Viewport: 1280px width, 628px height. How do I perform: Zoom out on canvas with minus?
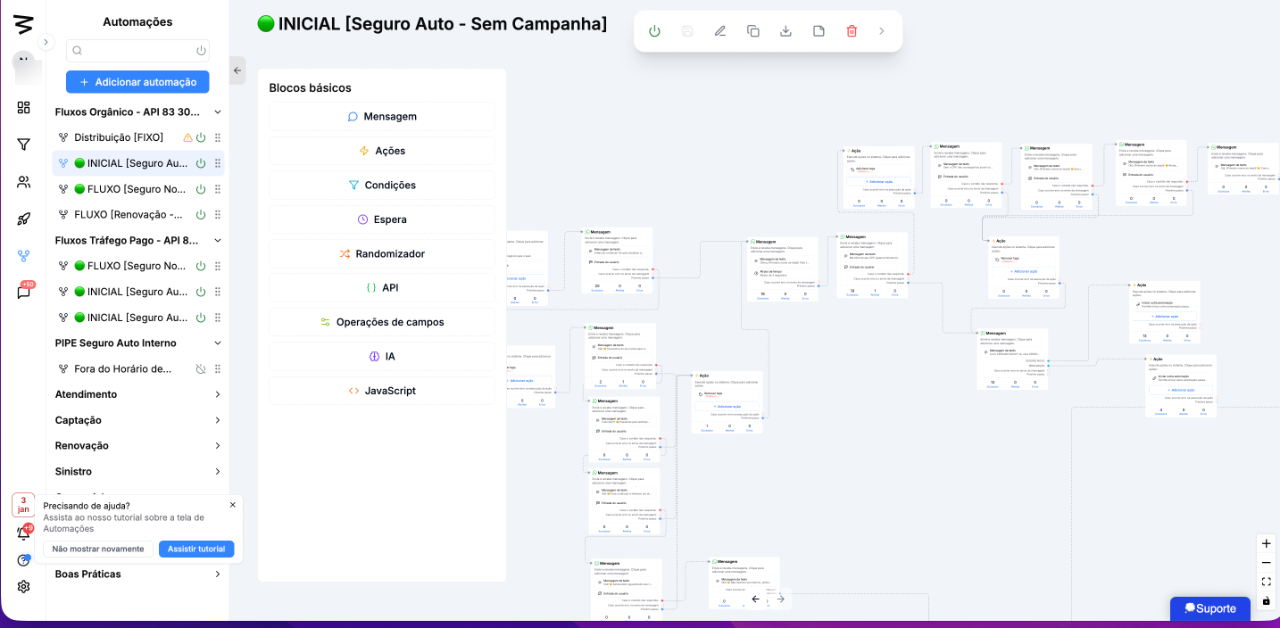coord(1266,563)
